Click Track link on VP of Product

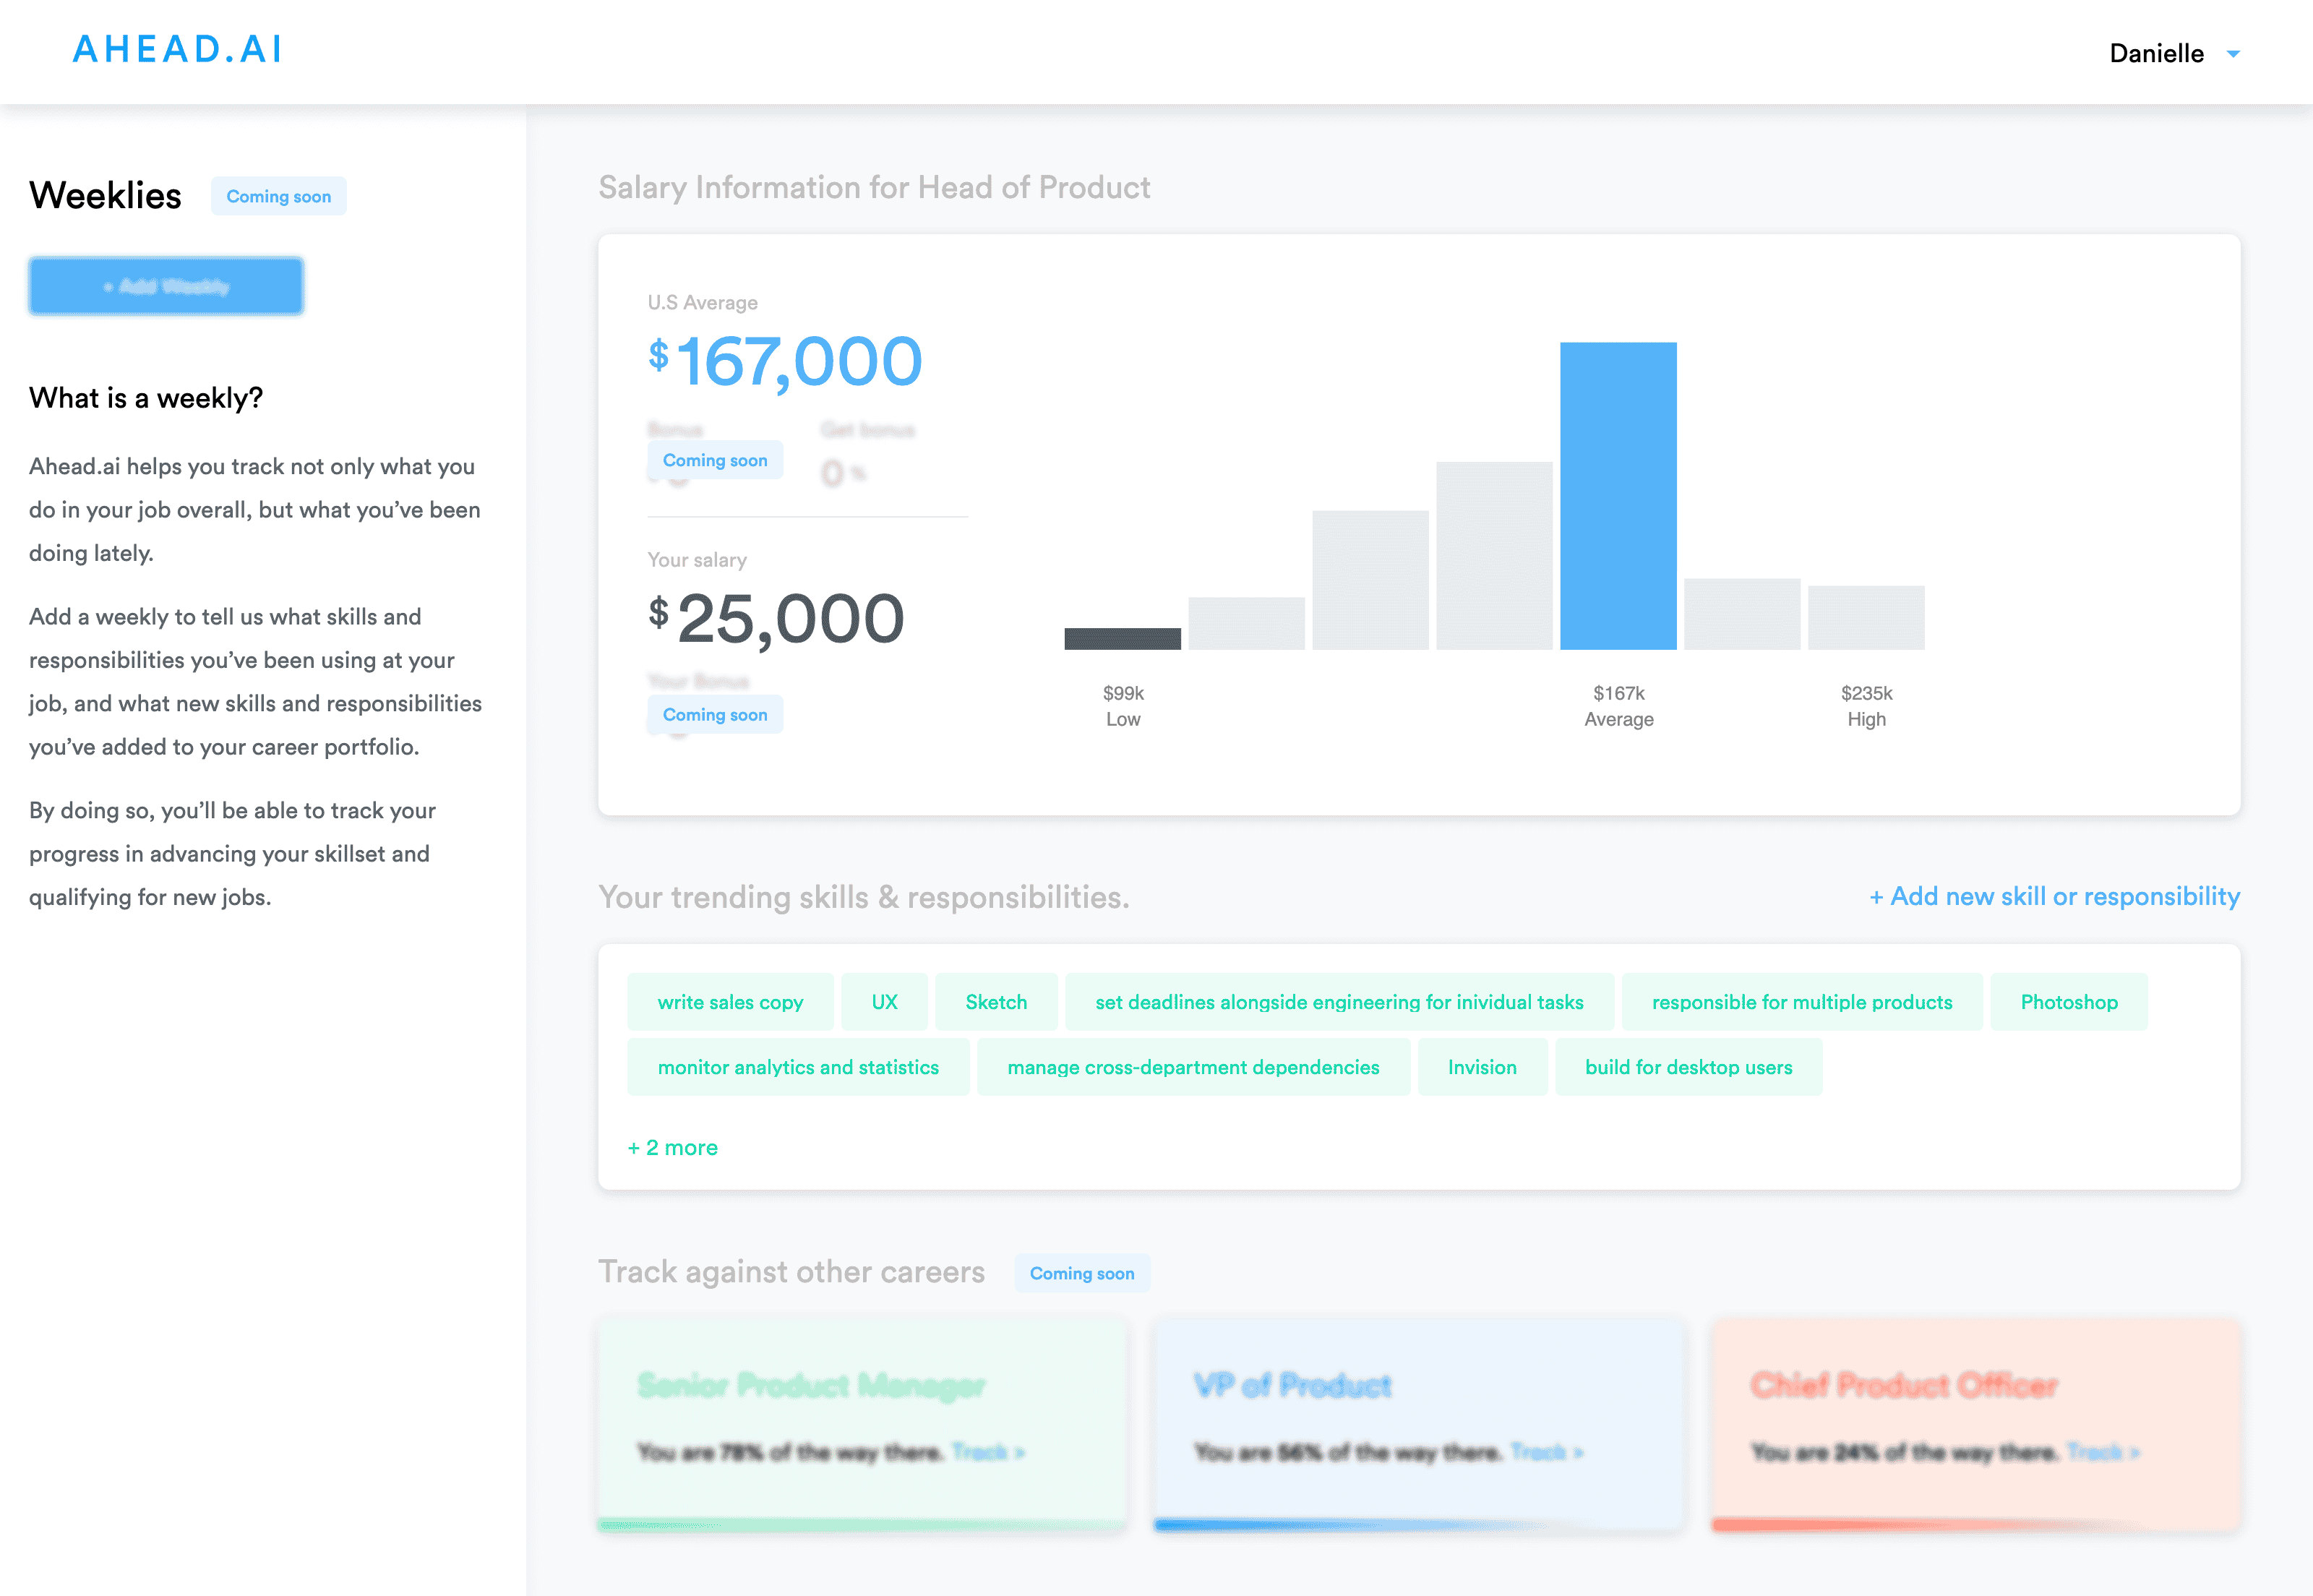1545,1452
